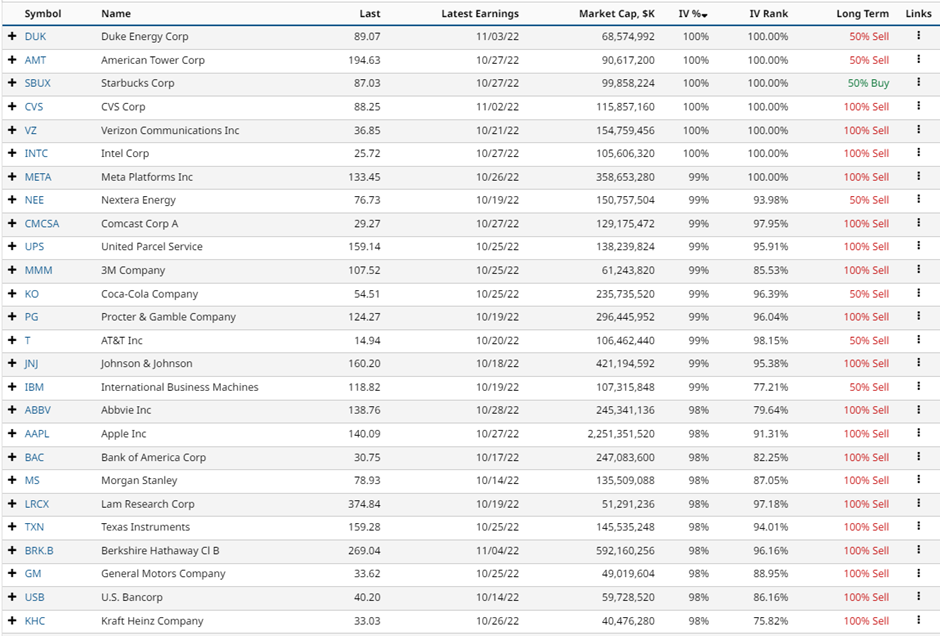Open links options for Apple Inc row
Image resolution: width=940 pixels, height=636 pixels.
point(918,434)
